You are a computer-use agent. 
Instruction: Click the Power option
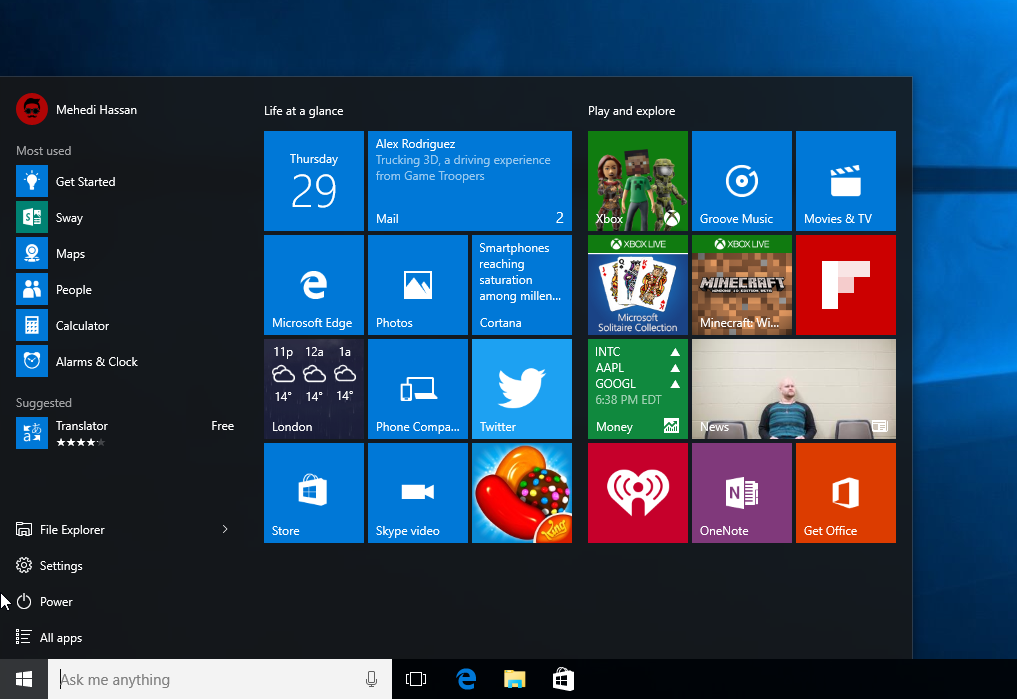pos(44,602)
